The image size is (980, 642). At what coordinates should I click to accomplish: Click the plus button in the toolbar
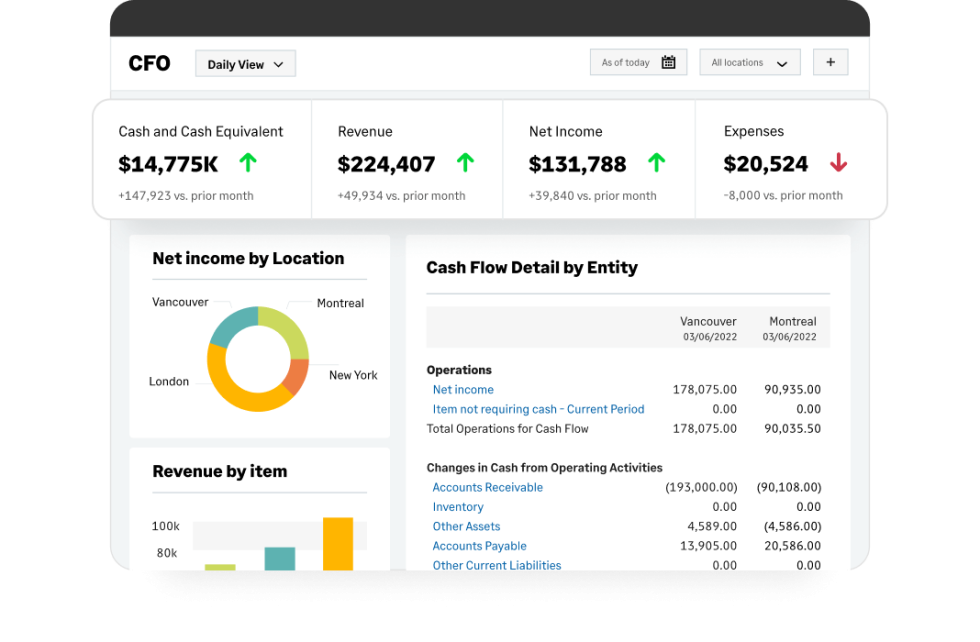pyautogui.click(x=830, y=61)
